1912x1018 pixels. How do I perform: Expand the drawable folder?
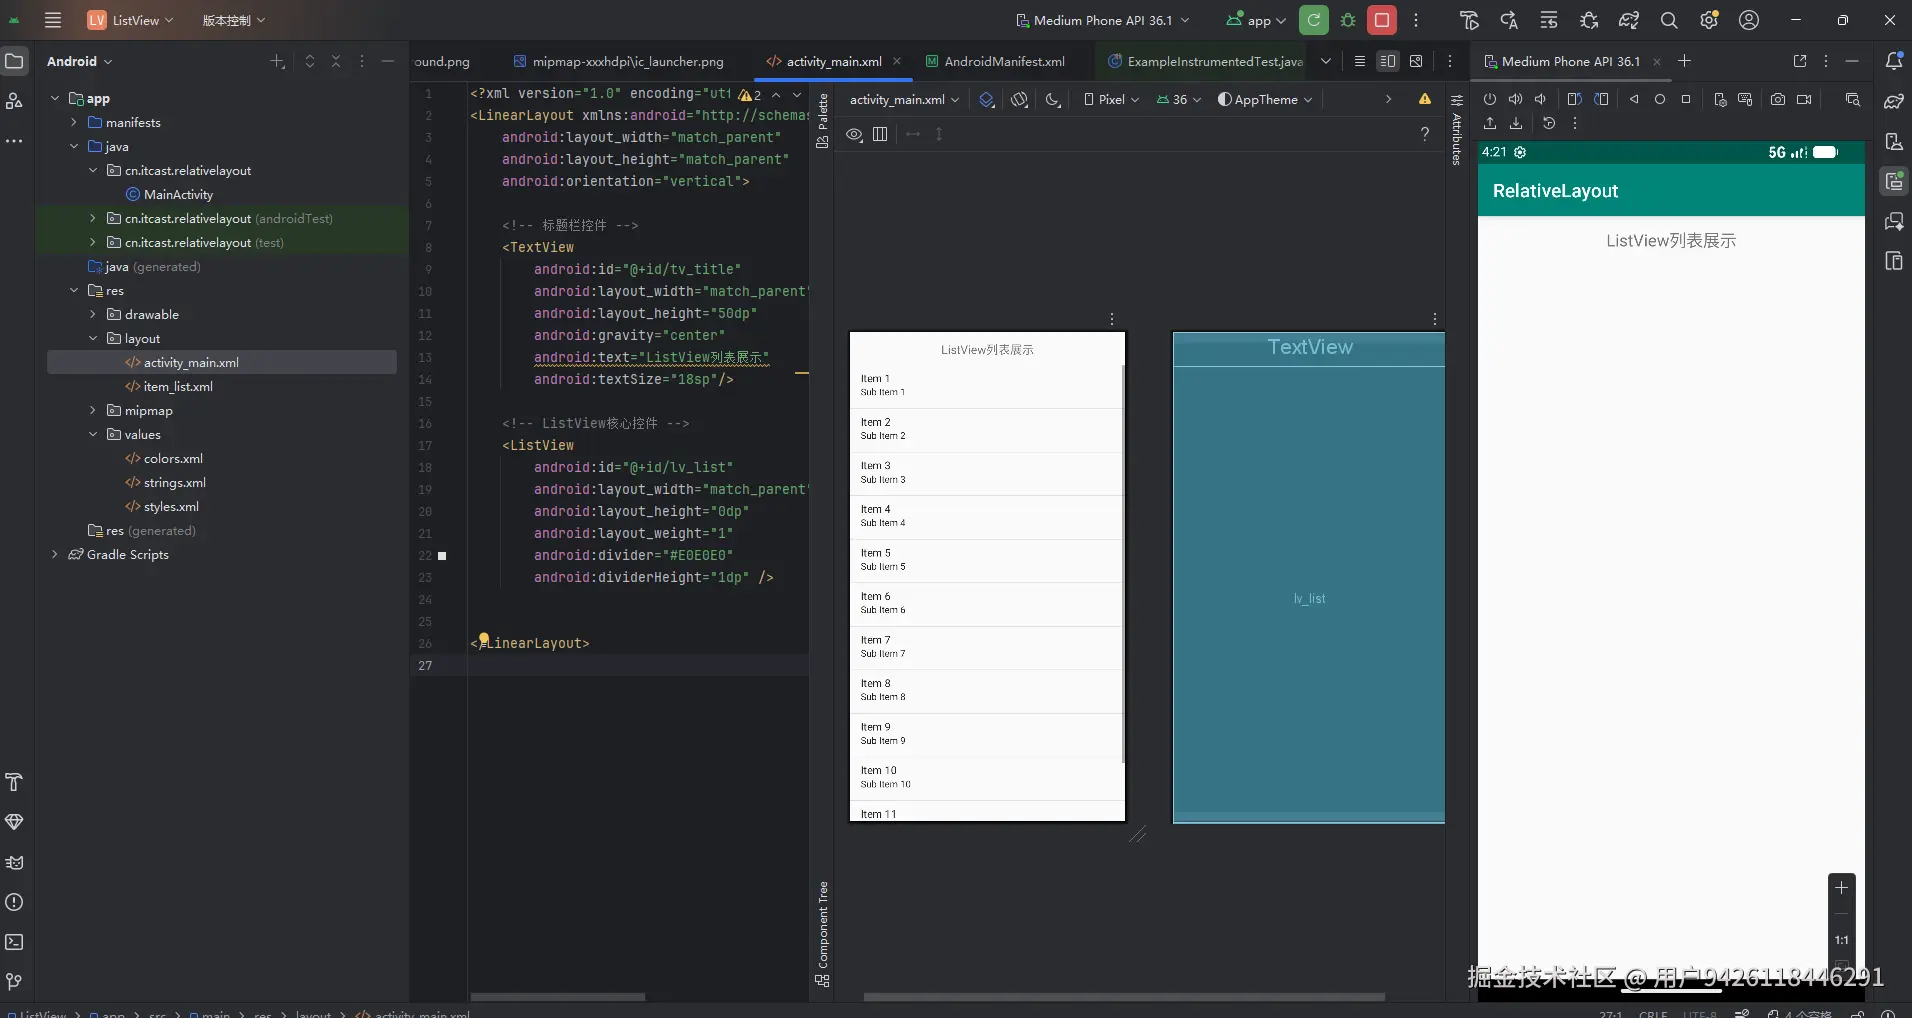pyautogui.click(x=93, y=314)
